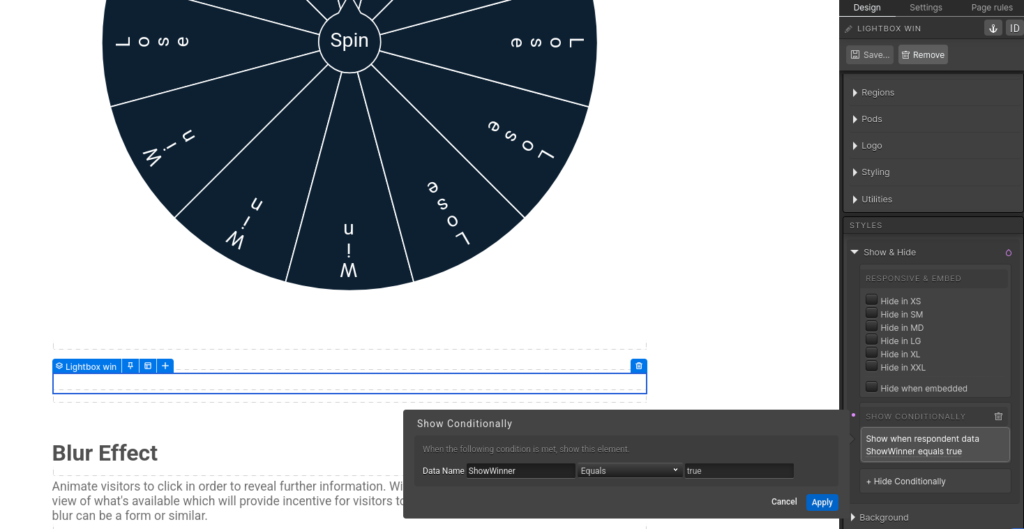Open the Page rules tab
Image resolution: width=1024 pixels, height=529 pixels.
click(991, 8)
